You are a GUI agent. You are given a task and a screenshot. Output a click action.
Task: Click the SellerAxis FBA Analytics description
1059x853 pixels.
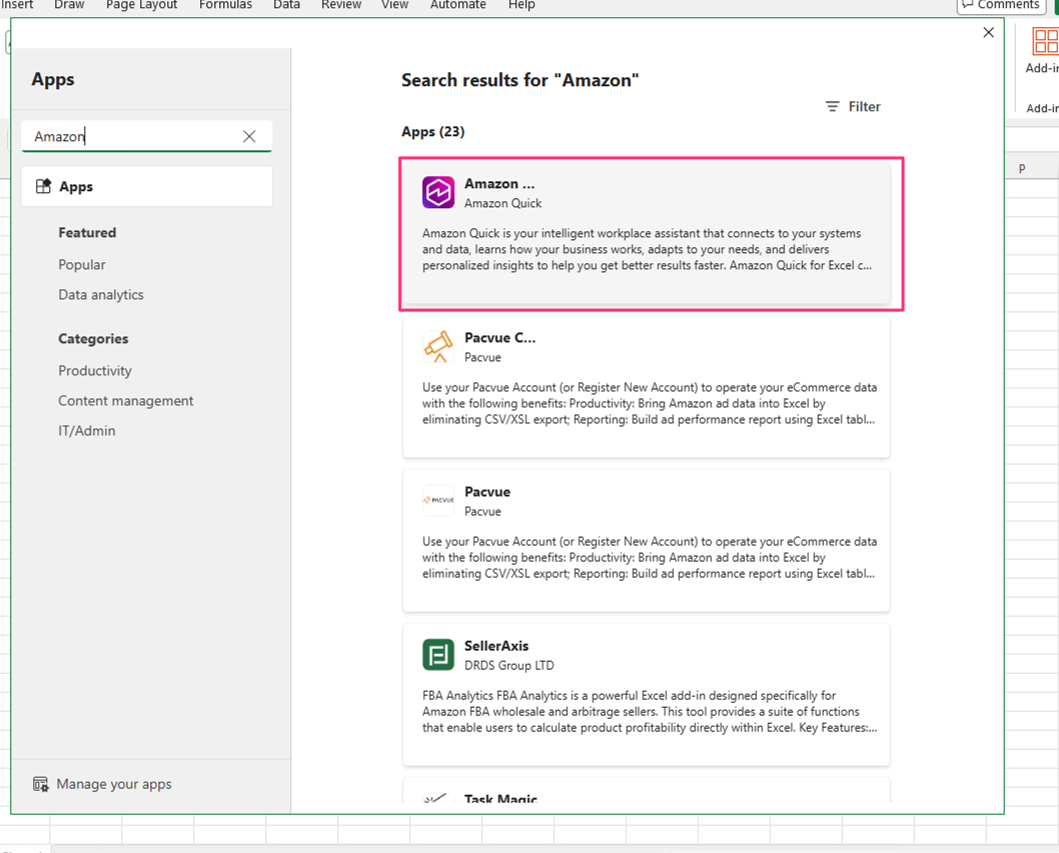point(650,711)
